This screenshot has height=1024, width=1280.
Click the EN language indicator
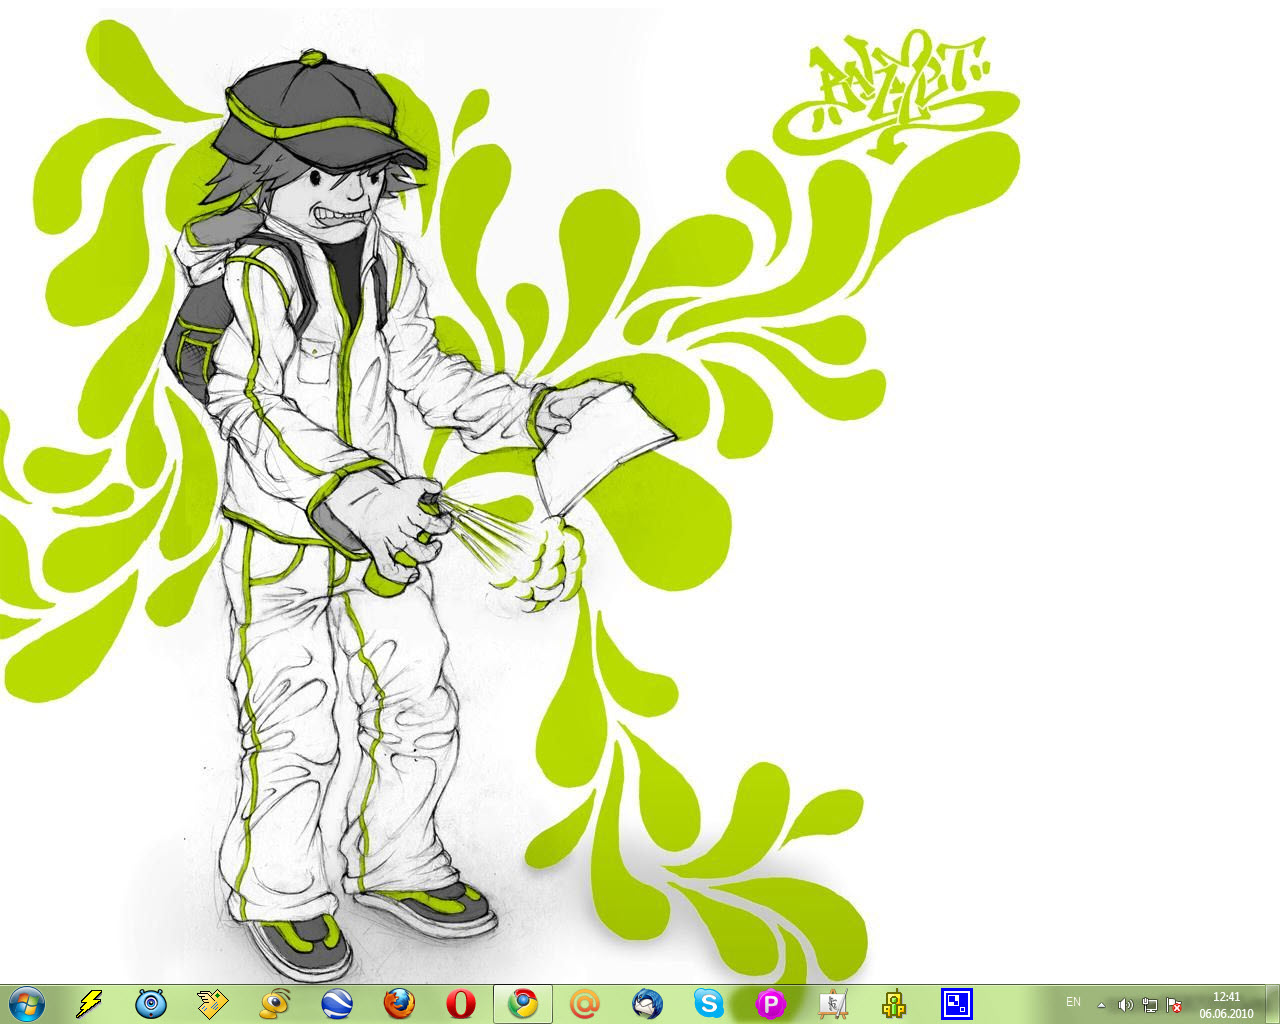click(1073, 1002)
